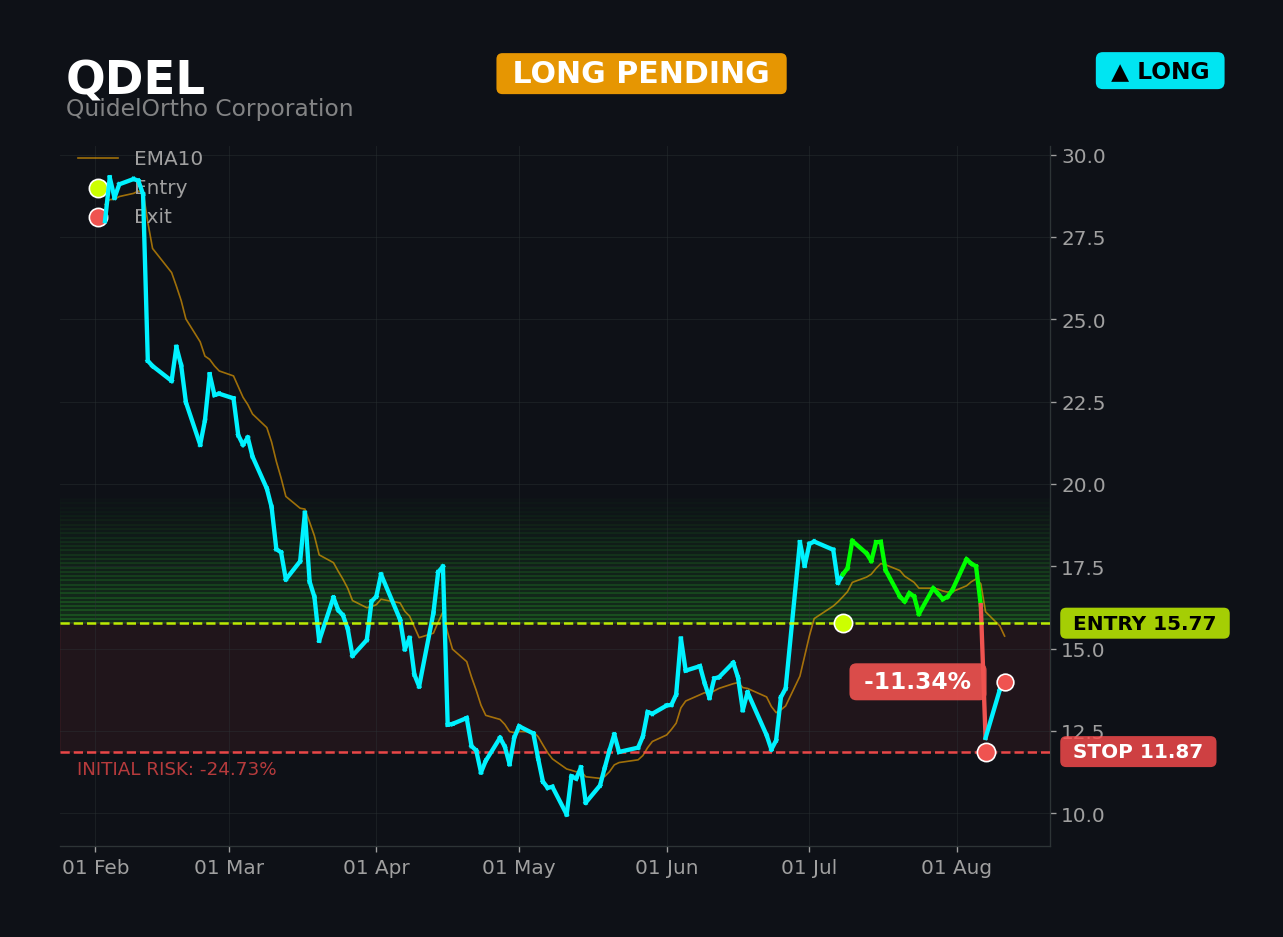Click the 22.5 y-axis label
The width and height of the screenshot is (1283, 937).
point(1084,403)
